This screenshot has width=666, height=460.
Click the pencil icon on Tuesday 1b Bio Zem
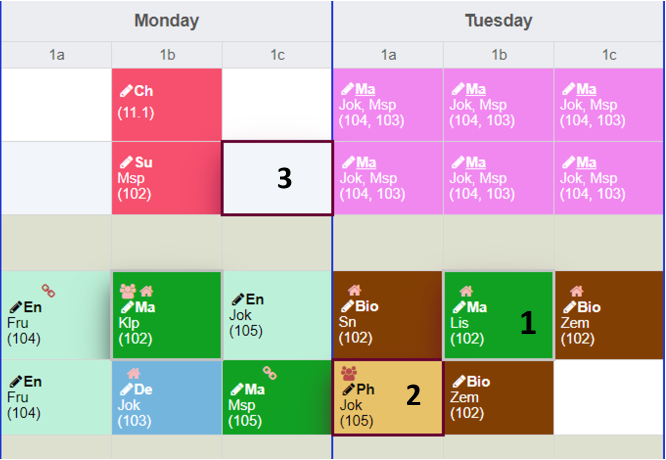pyautogui.click(x=459, y=381)
